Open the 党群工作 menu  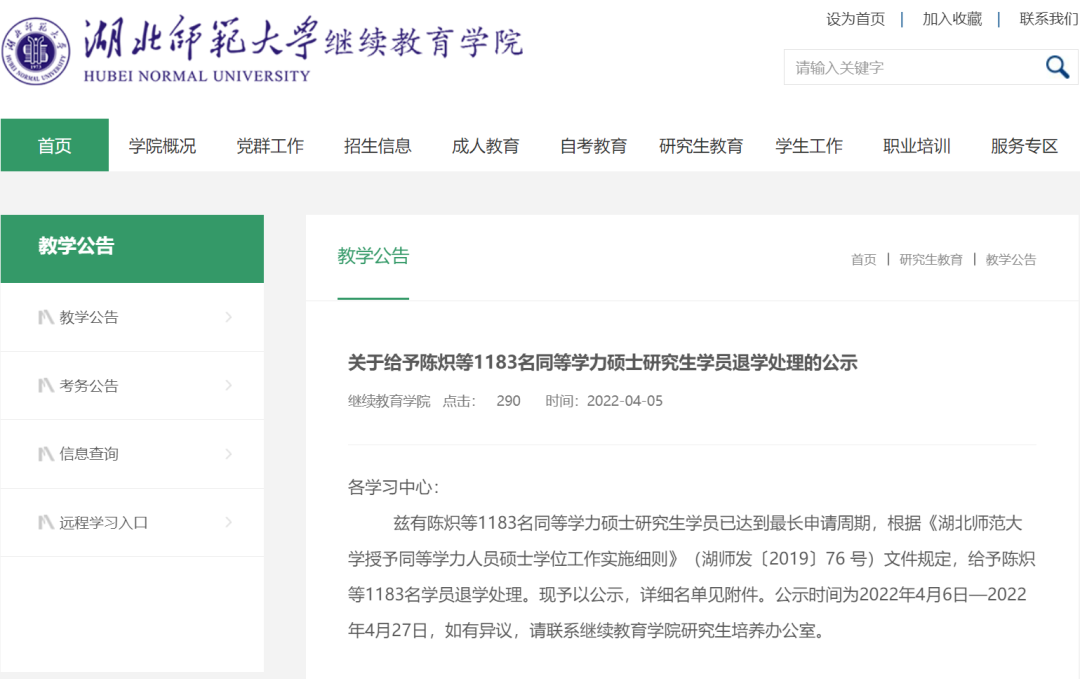270,145
